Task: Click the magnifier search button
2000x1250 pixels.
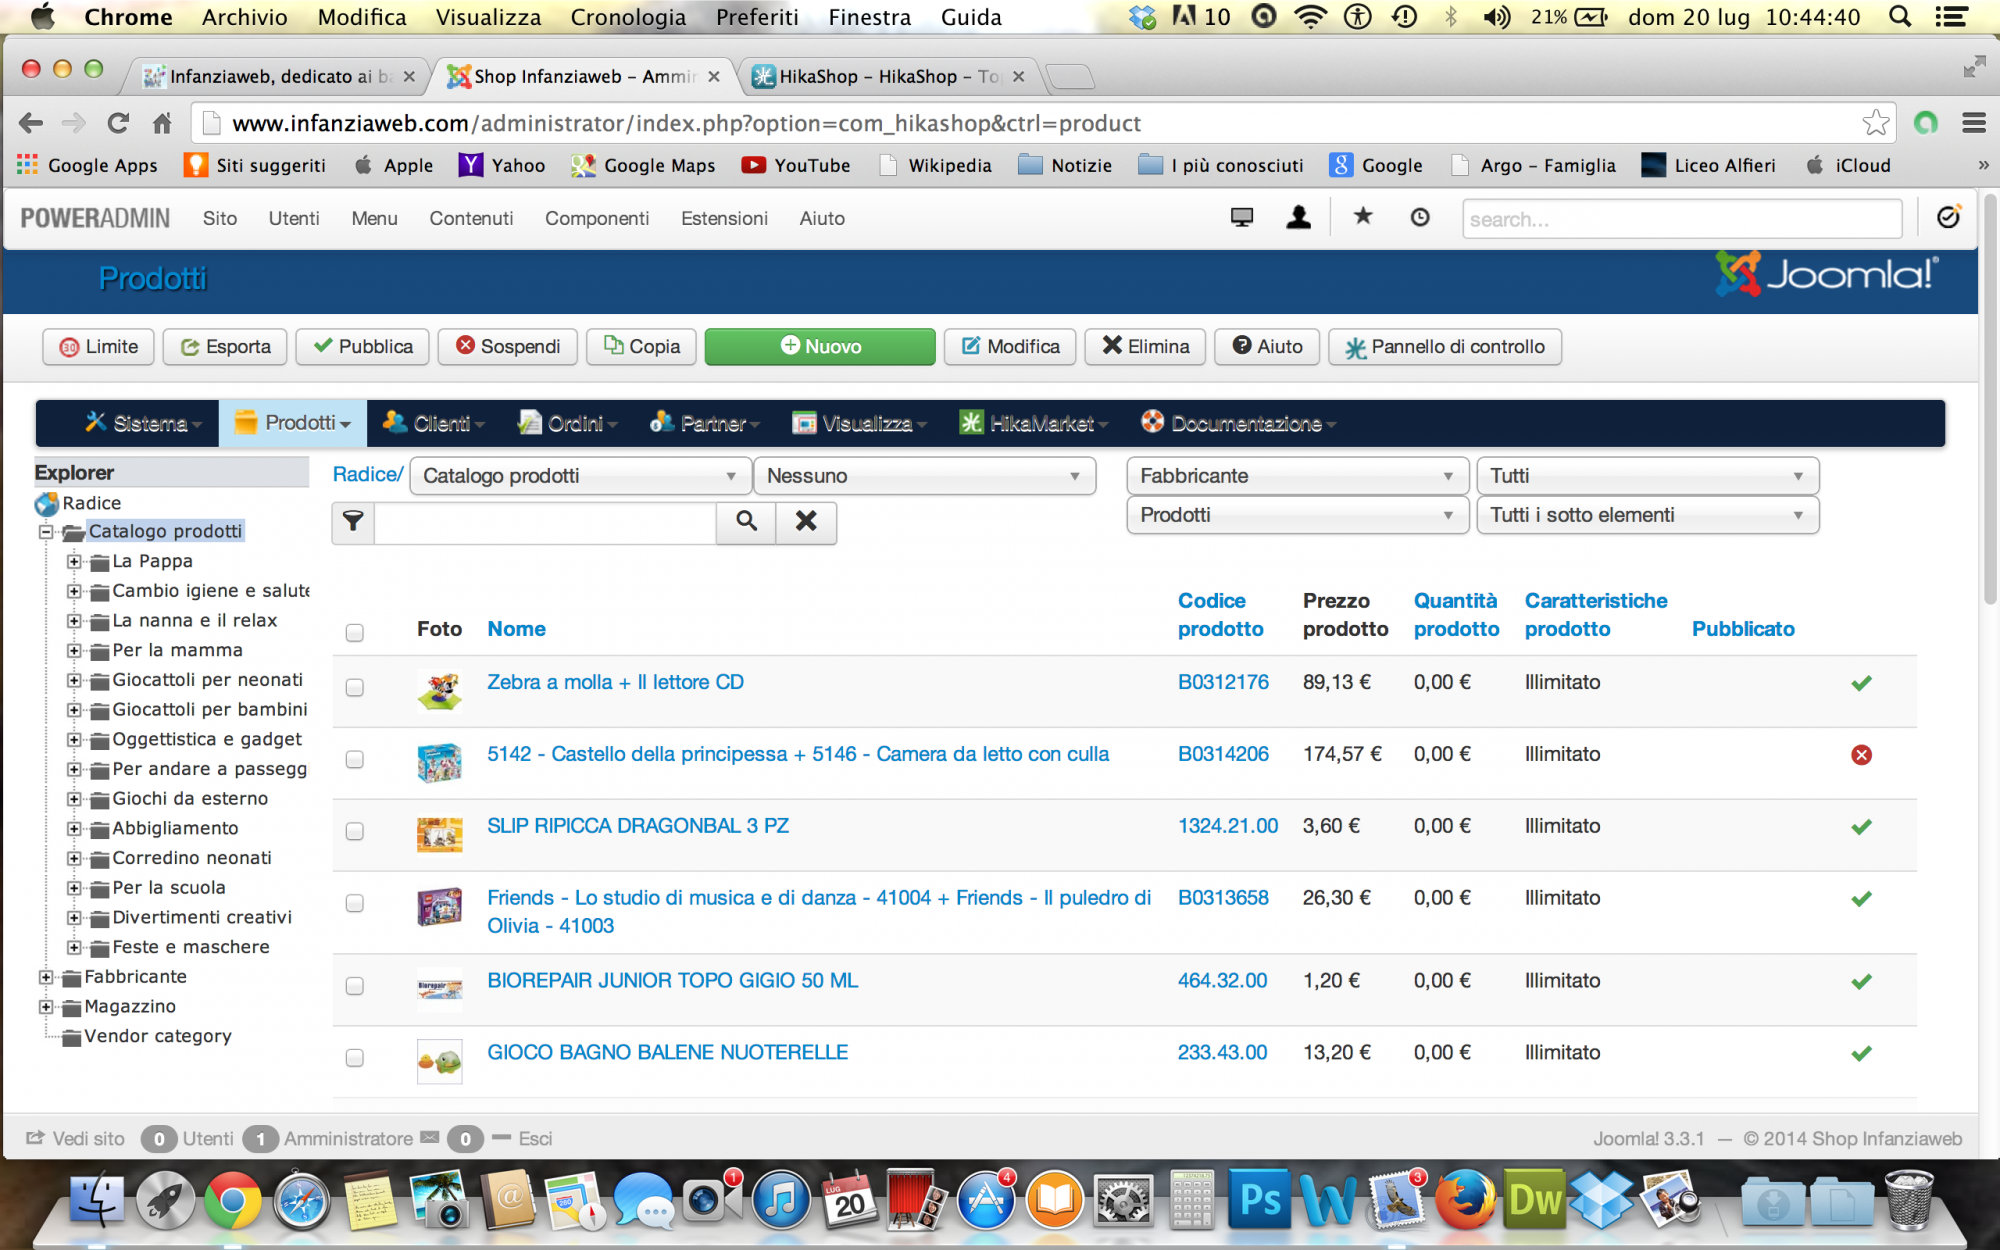Action: (x=746, y=521)
